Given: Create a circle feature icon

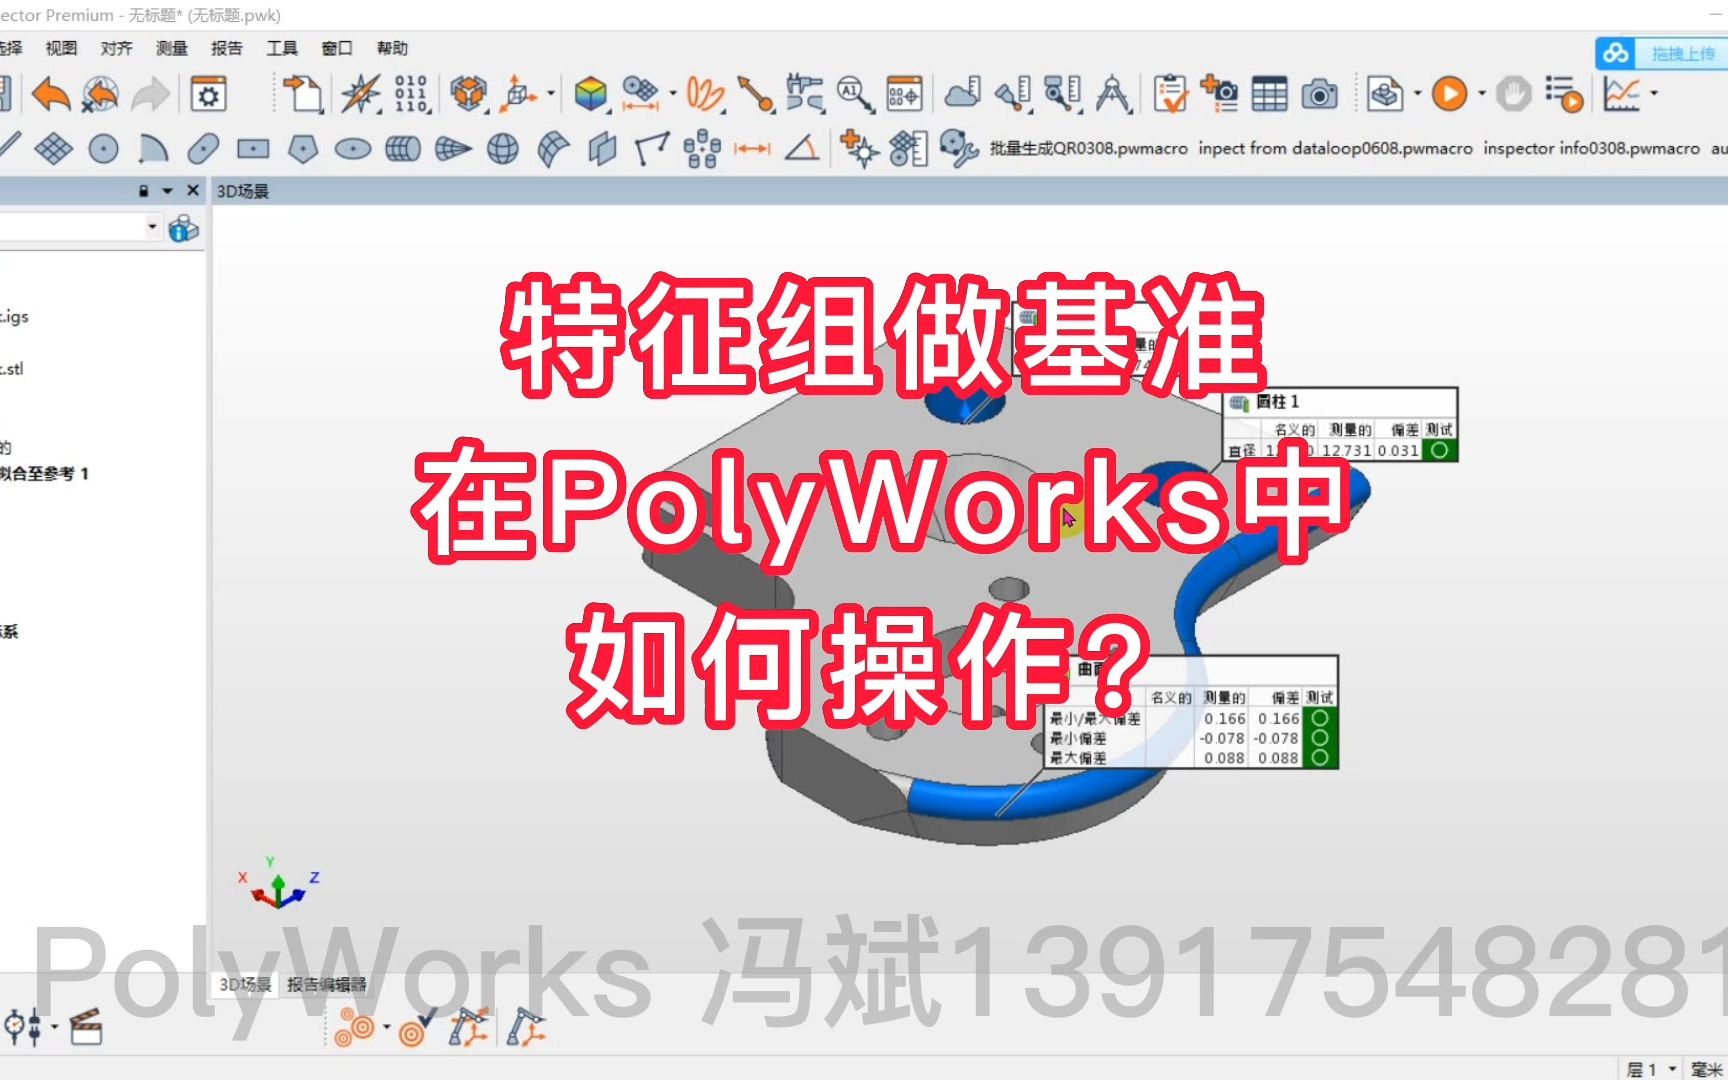Looking at the screenshot, I should pyautogui.click(x=103, y=149).
